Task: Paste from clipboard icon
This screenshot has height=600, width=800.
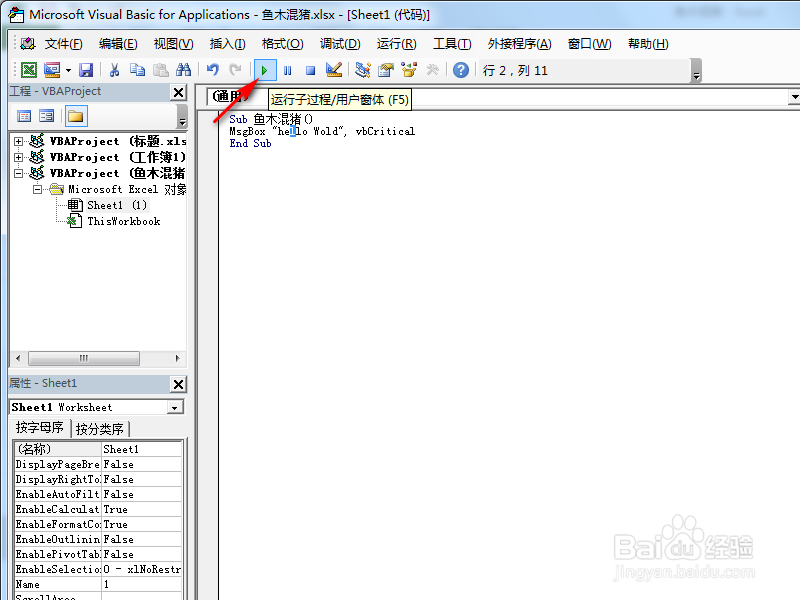Action: [x=161, y=70]
